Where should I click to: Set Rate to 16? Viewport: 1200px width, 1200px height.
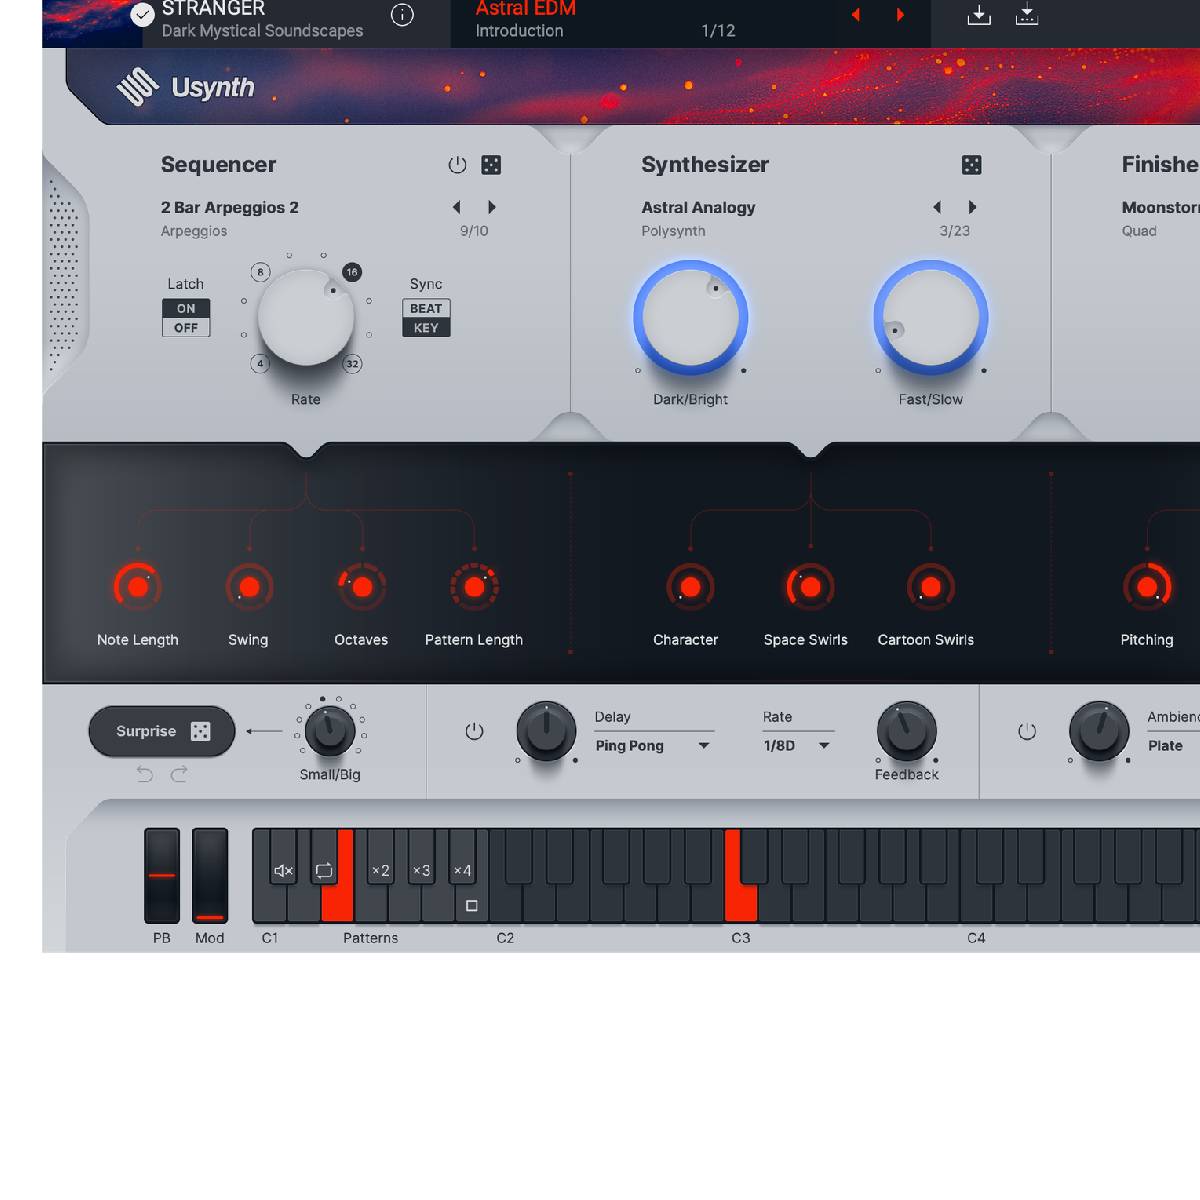(351, 272)
